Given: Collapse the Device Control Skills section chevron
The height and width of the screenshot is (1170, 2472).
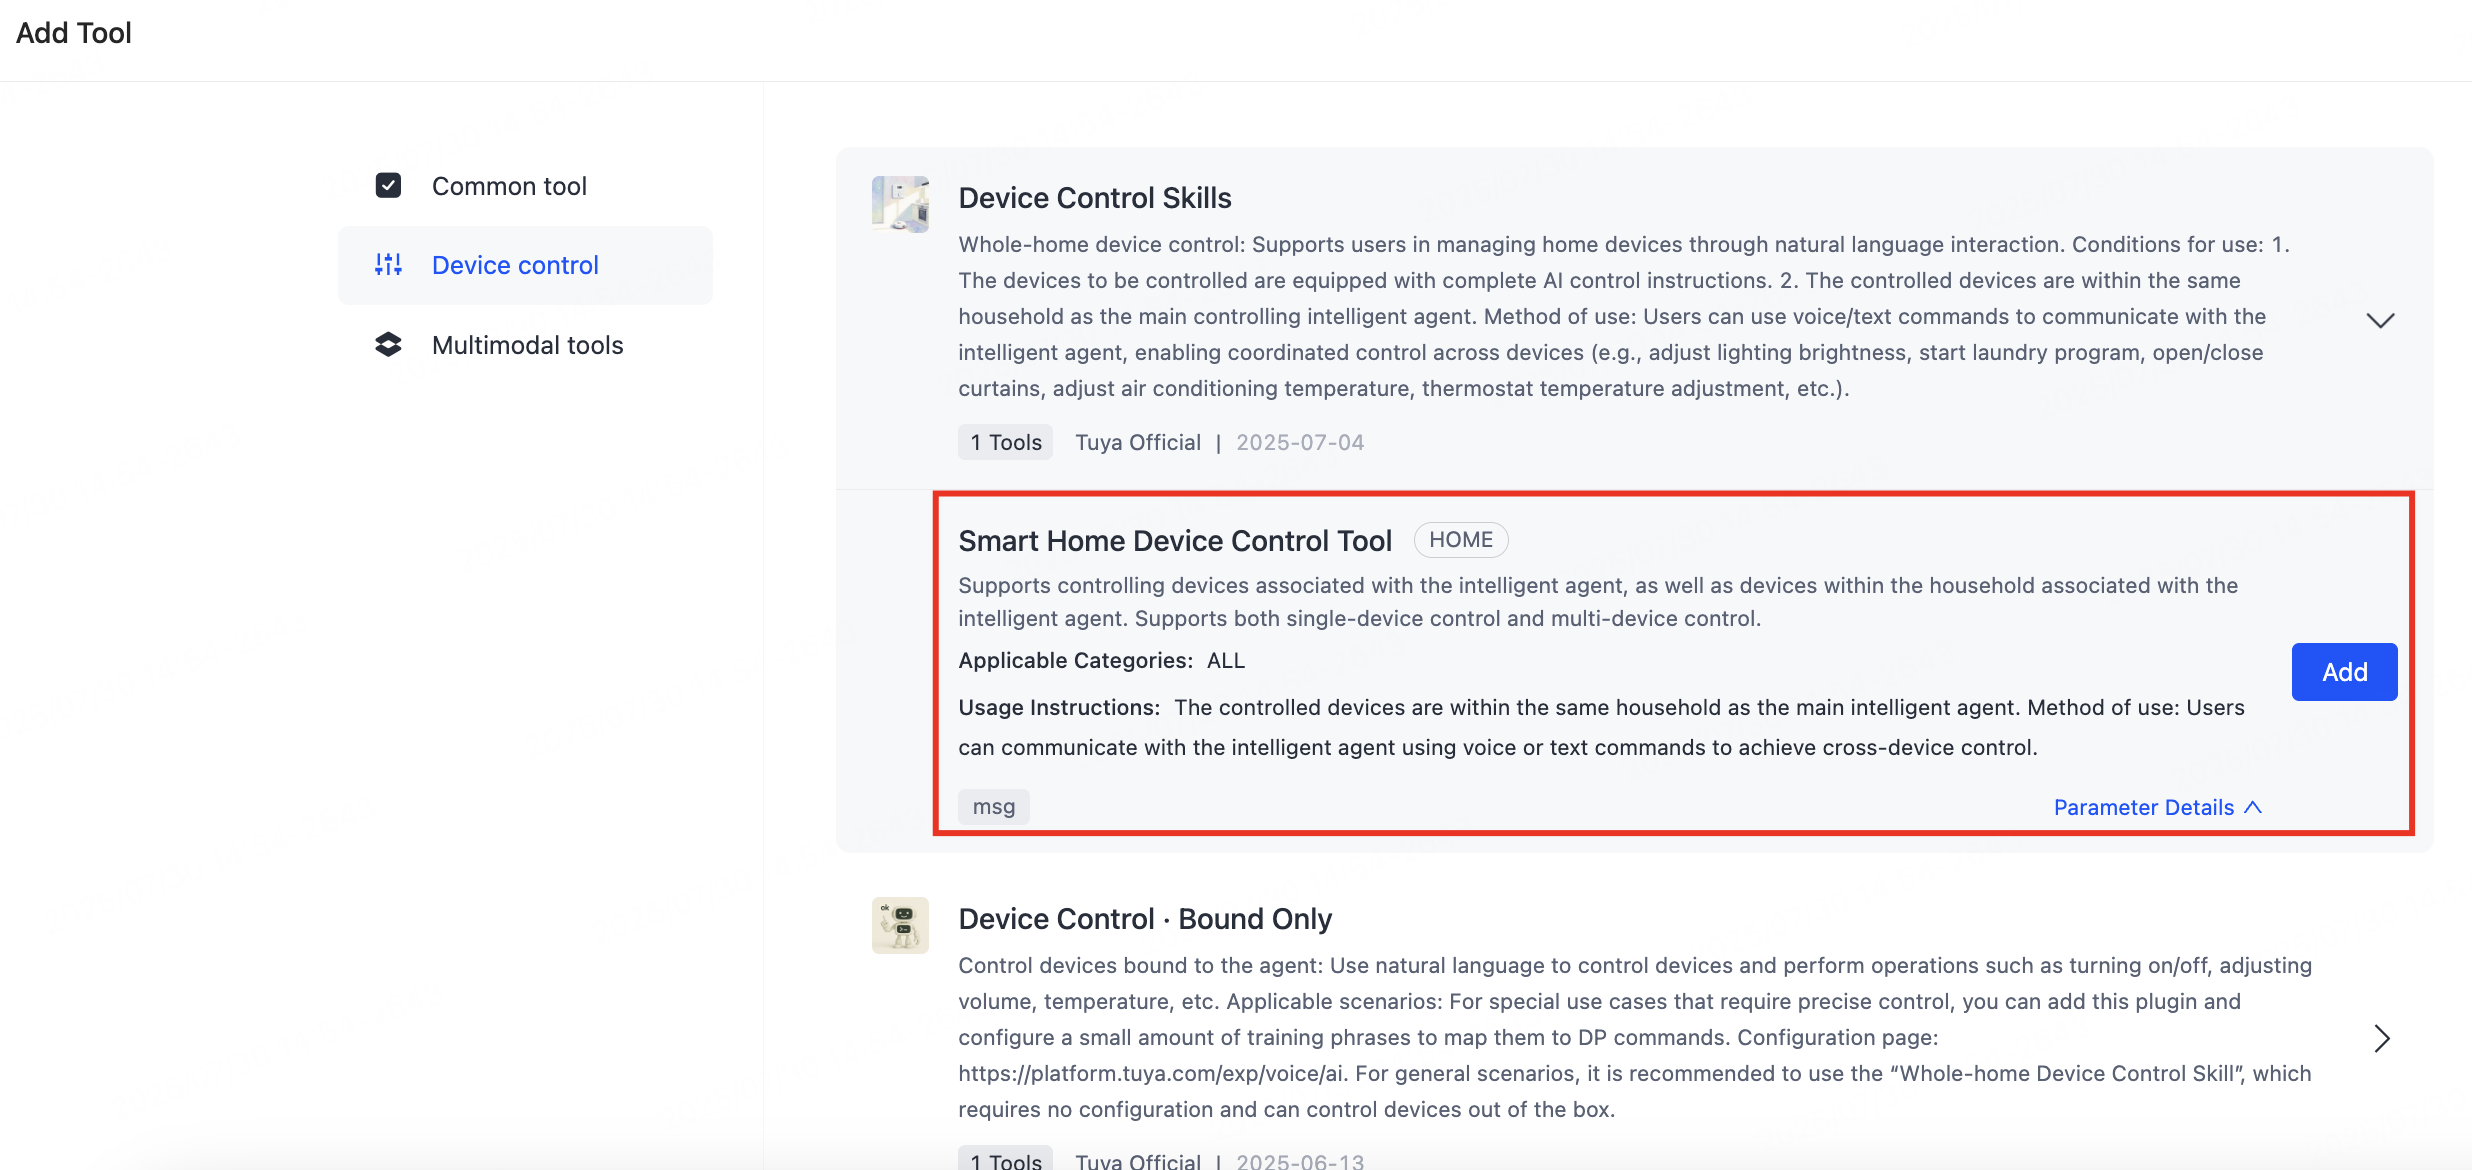Looking at the screenshot, I should (2380, 320).
